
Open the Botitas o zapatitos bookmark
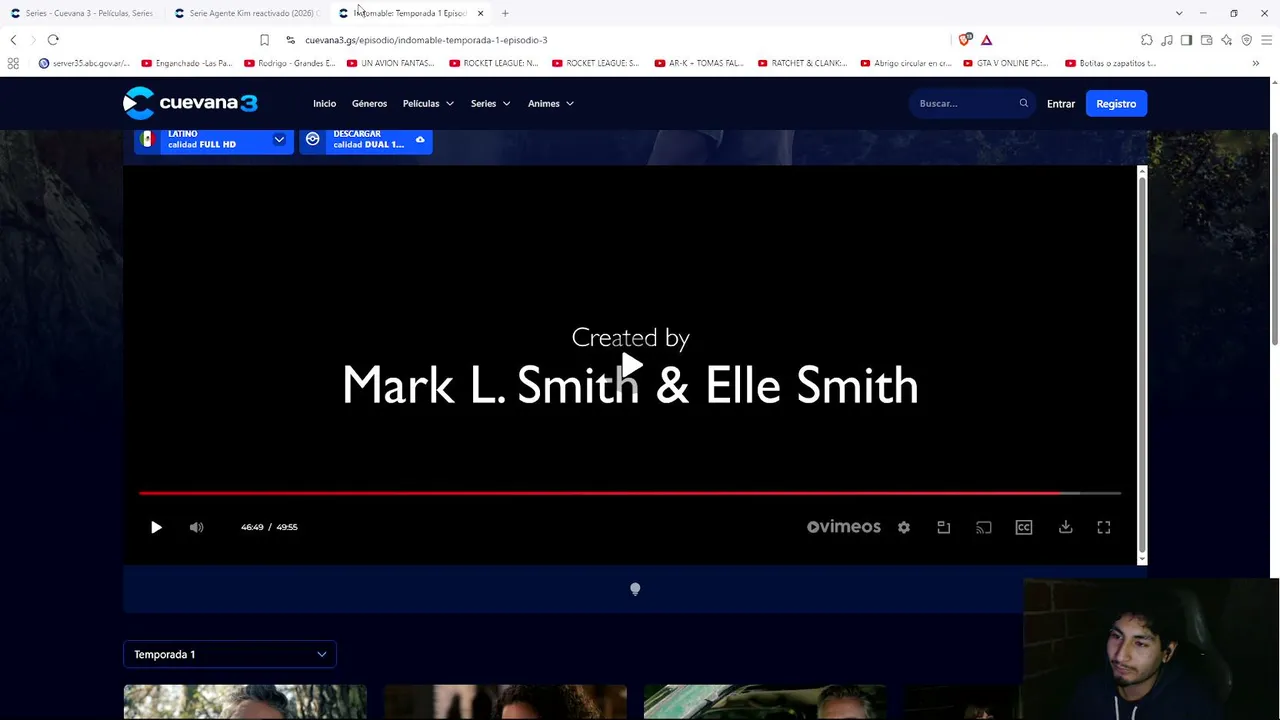click(x=1111, y=63)
